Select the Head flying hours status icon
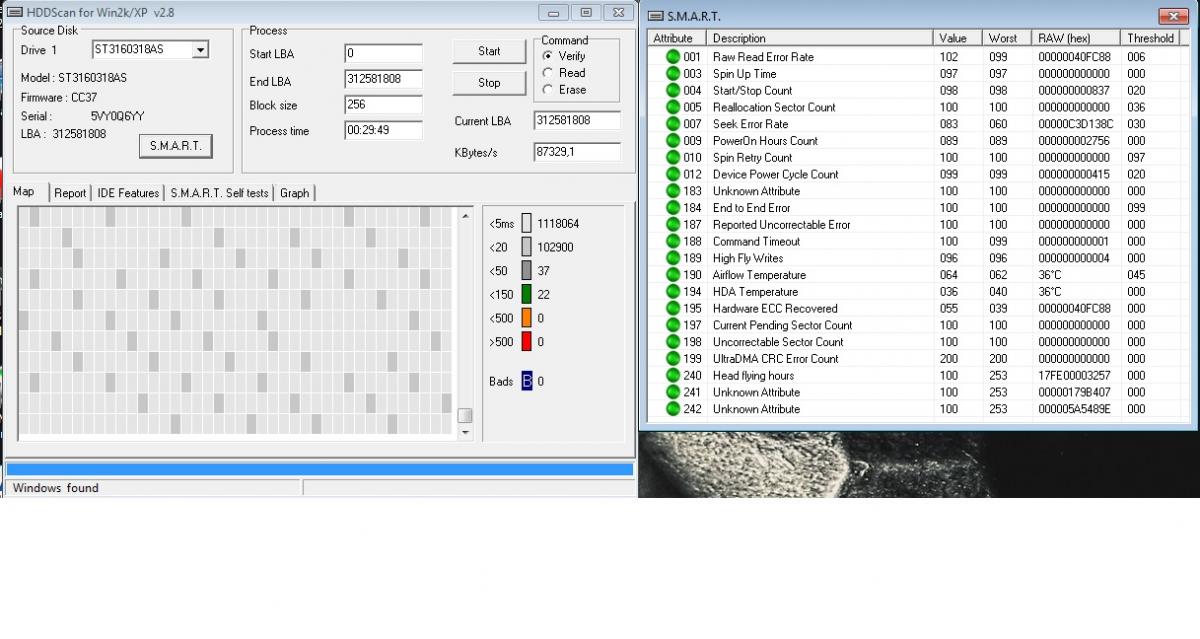Screen dimensions: 1200x639 671,375
